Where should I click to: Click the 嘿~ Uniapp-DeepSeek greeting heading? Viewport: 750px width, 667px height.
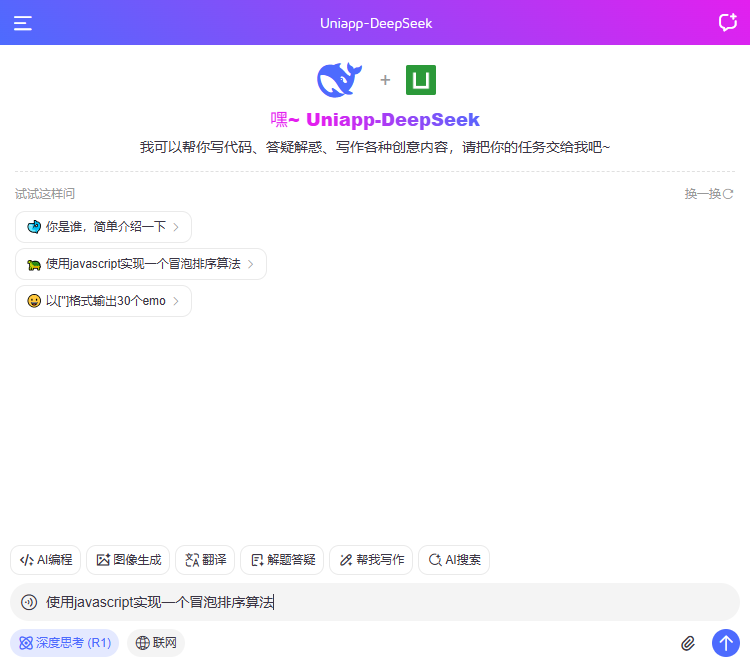pos(375,120)
